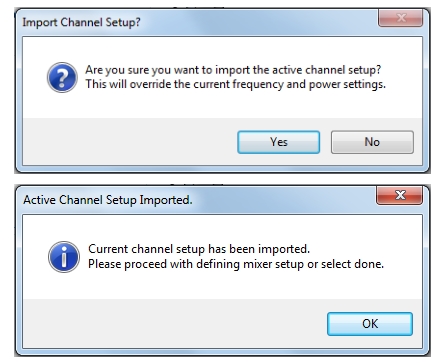The width and height of the screenshot is (437, 363).
Task: Click the 'Current channel setup has been imported' line
Action: click(x=199, y=249)
